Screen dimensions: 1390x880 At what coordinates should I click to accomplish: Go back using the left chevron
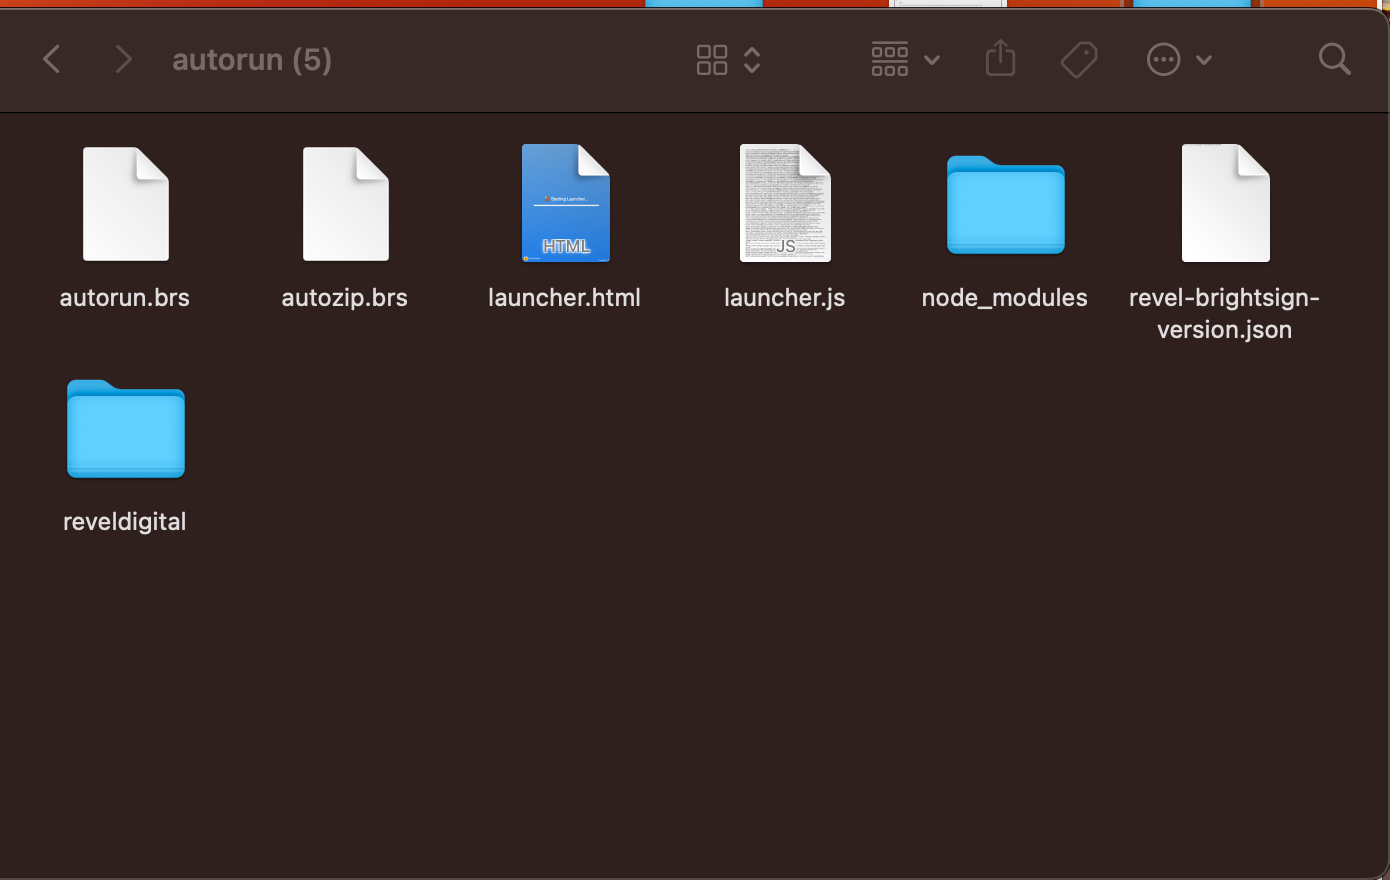coord(52,60)
